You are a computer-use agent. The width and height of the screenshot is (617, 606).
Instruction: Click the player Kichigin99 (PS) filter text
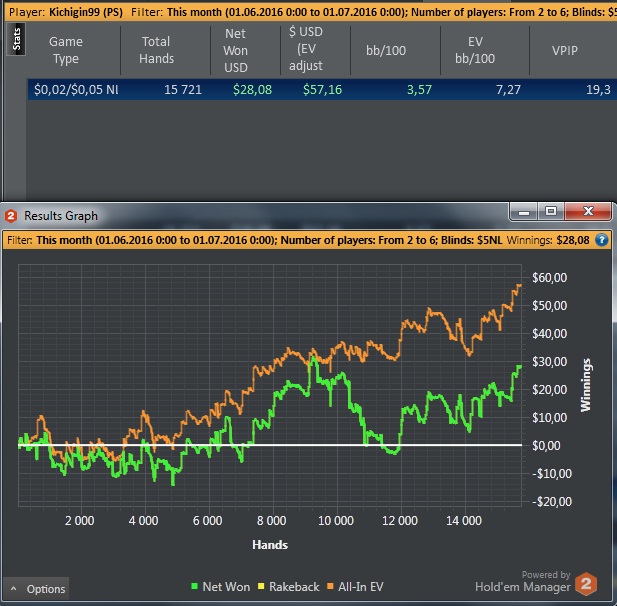66,12
